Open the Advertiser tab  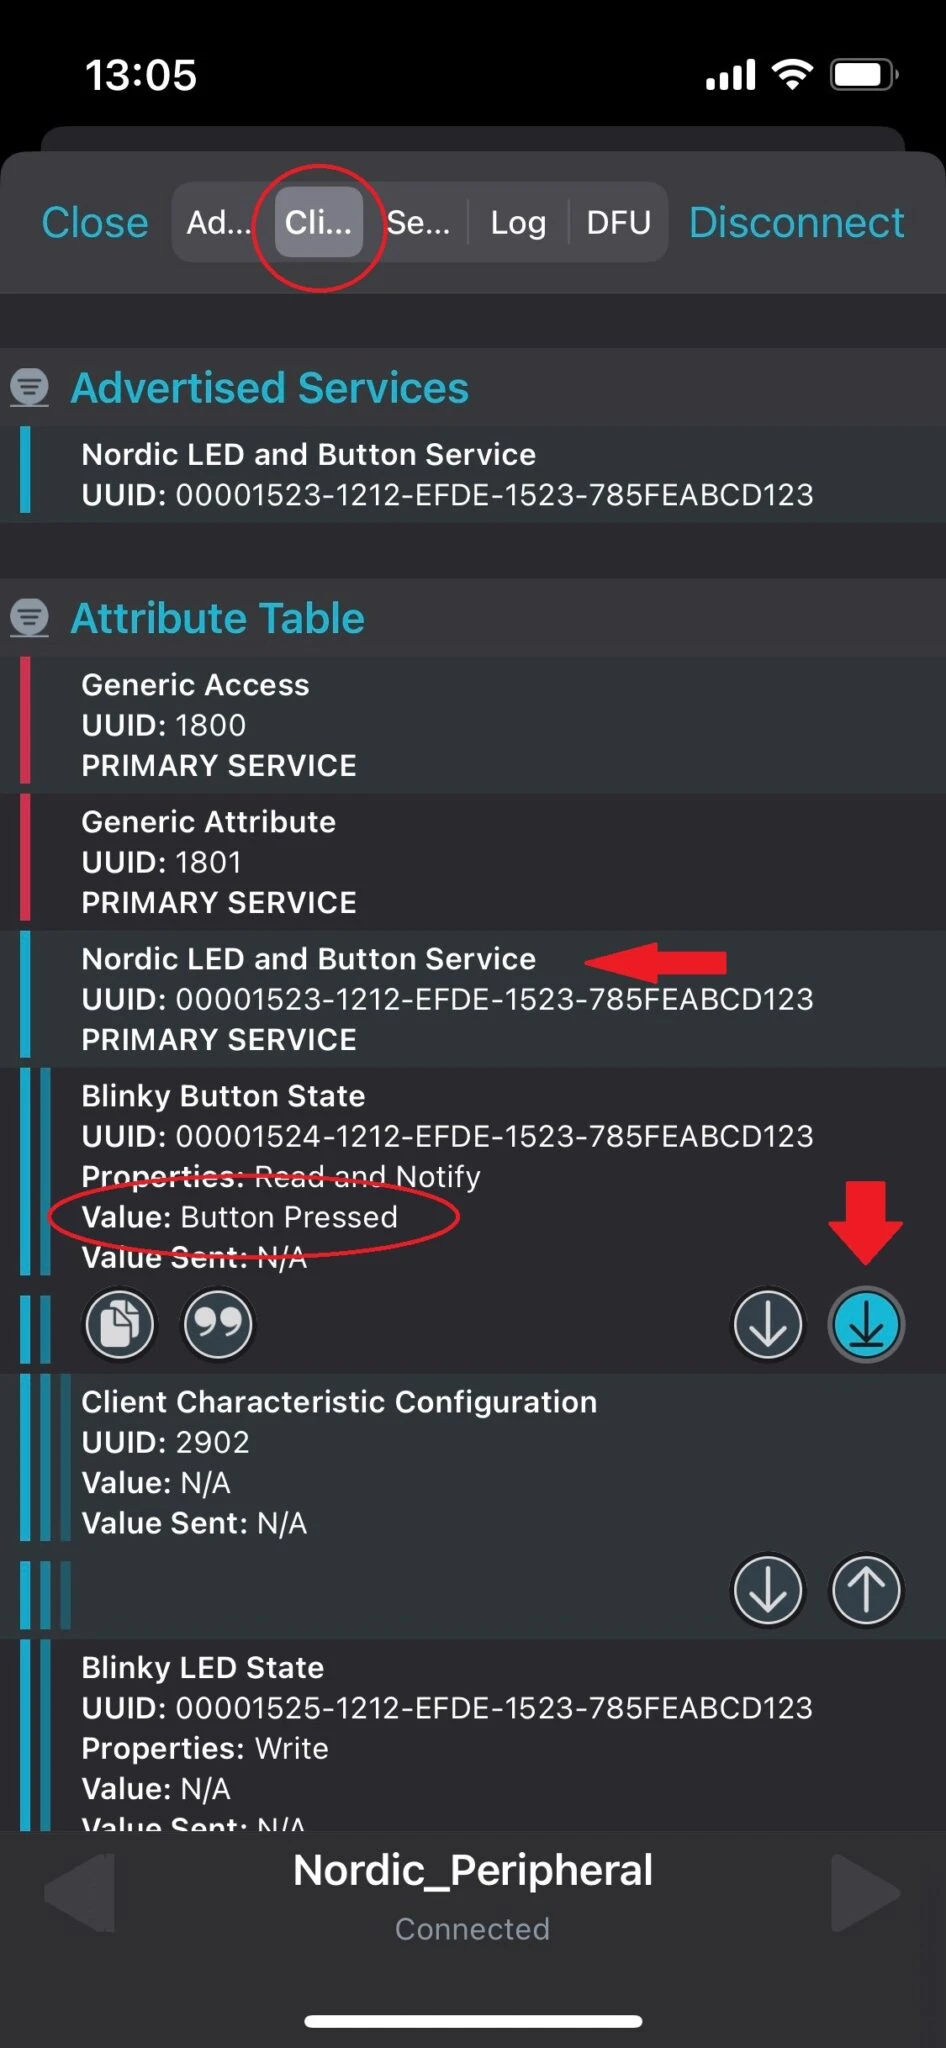pos(219,222)
